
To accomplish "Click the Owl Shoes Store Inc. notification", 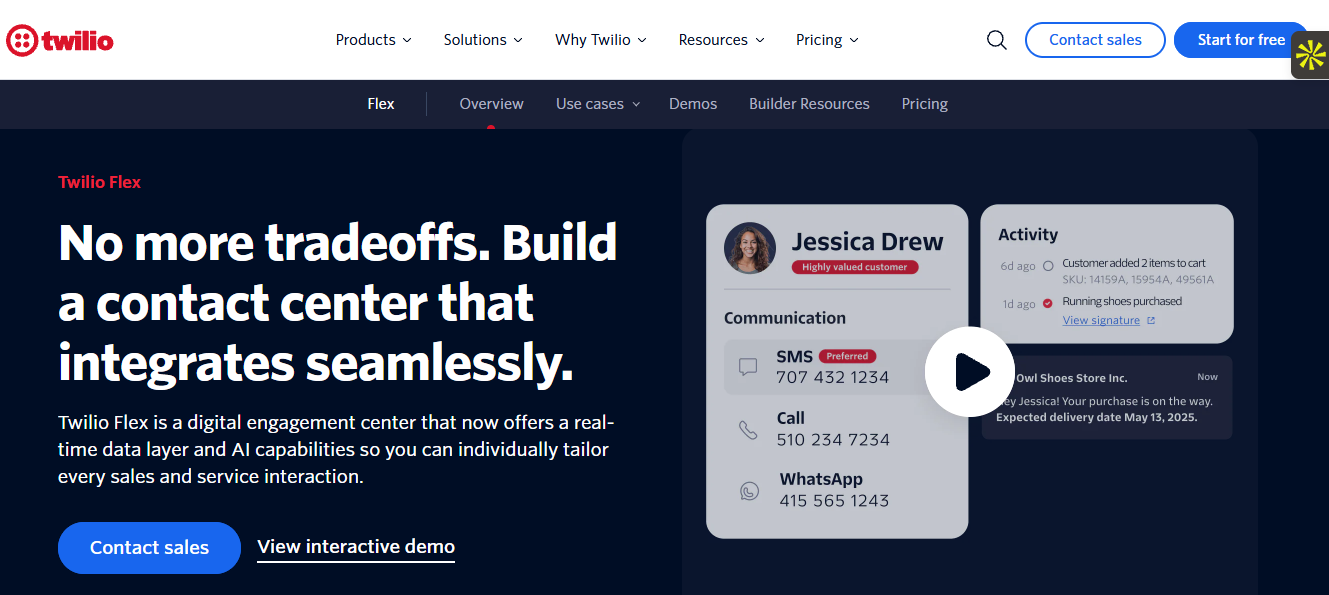I will pos(1107,398).
